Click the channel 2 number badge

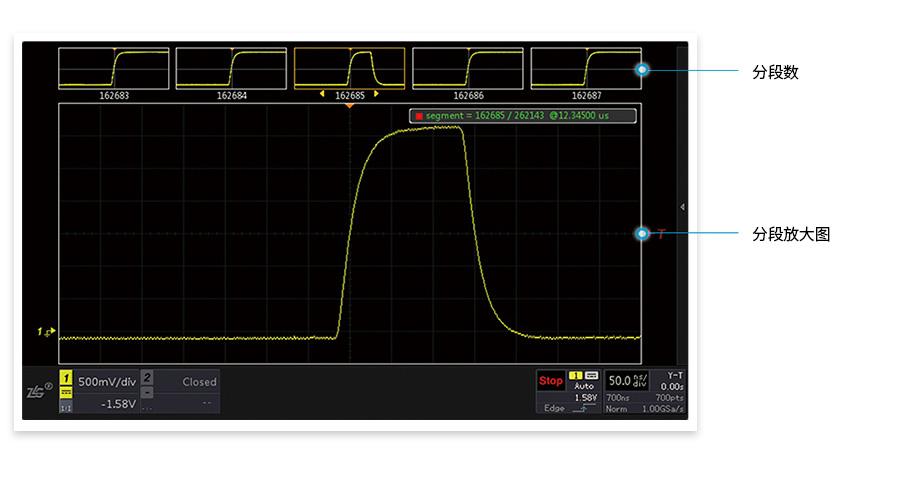pyautogui.click(x=146, y=377)
